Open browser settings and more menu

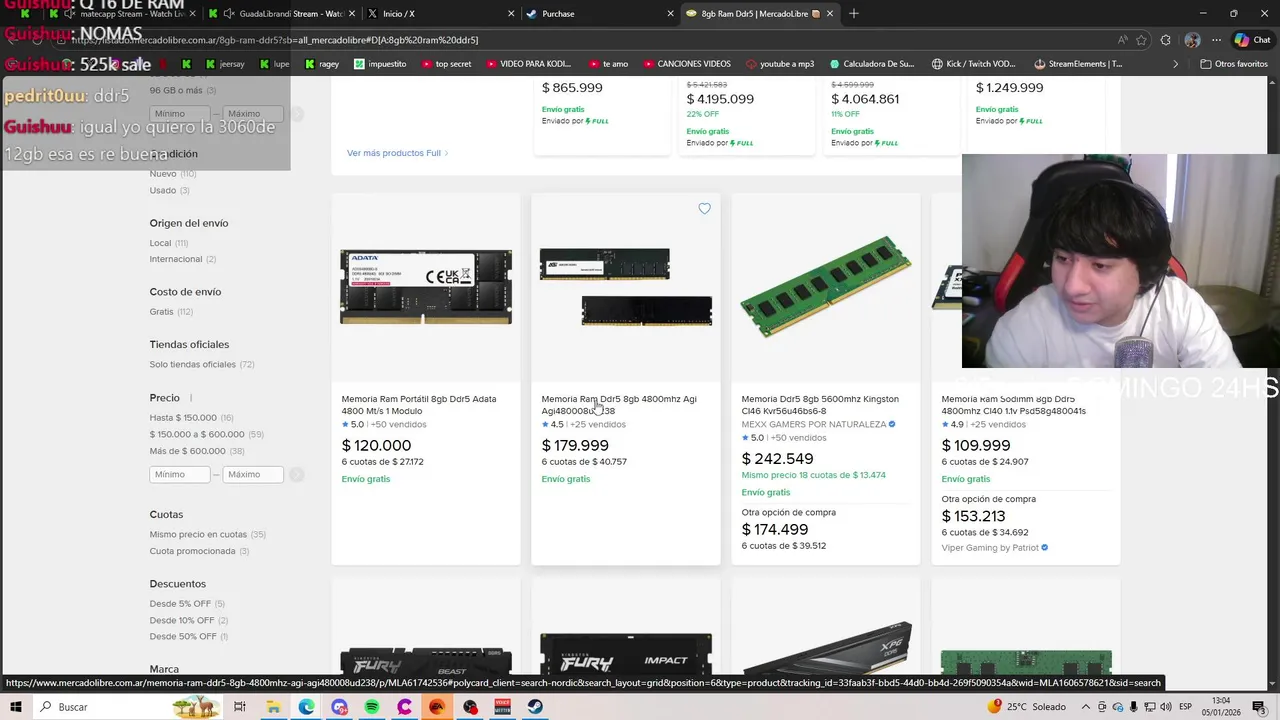pyautogui.click(x=1217, y=40)
